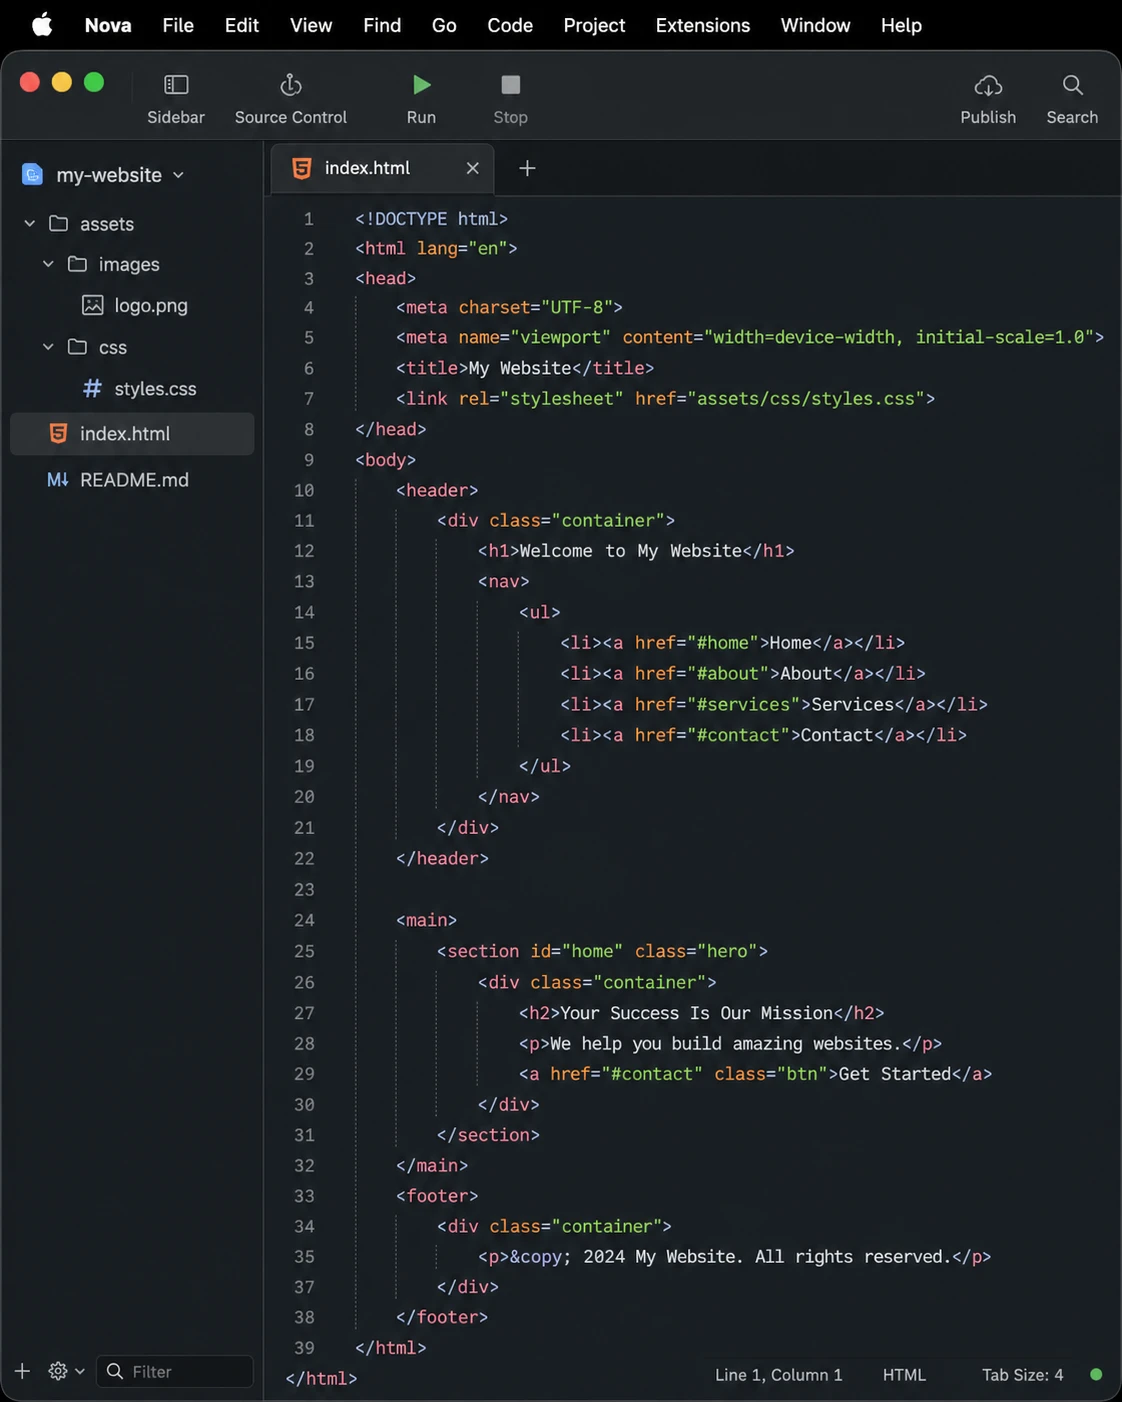
Task: Click the stylesheet link code on line 7
Action: (x=665, y=398)
